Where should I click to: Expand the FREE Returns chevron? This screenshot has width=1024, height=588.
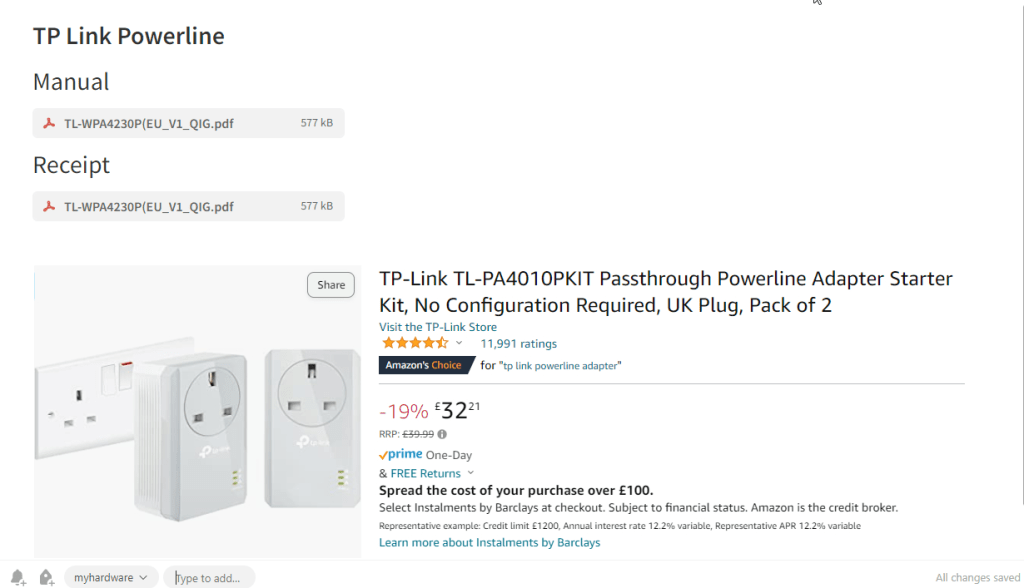coord(471,473)
